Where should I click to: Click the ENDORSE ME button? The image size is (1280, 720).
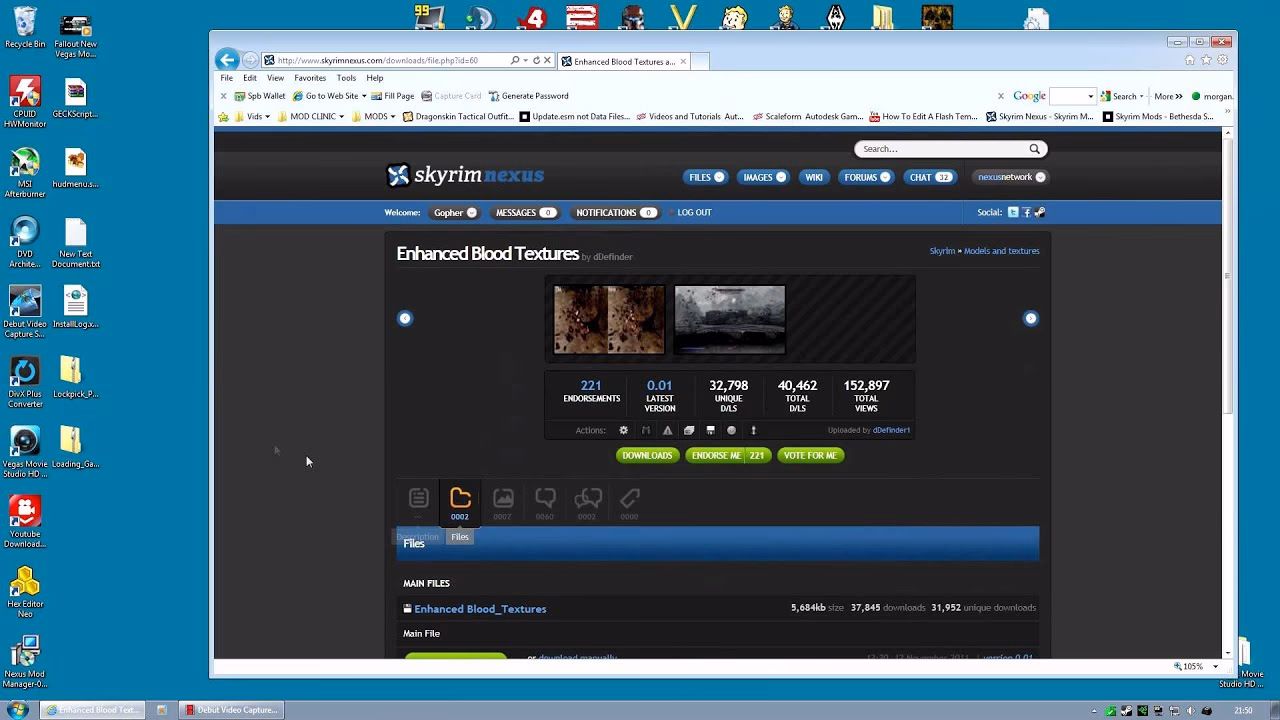point(728,455)
